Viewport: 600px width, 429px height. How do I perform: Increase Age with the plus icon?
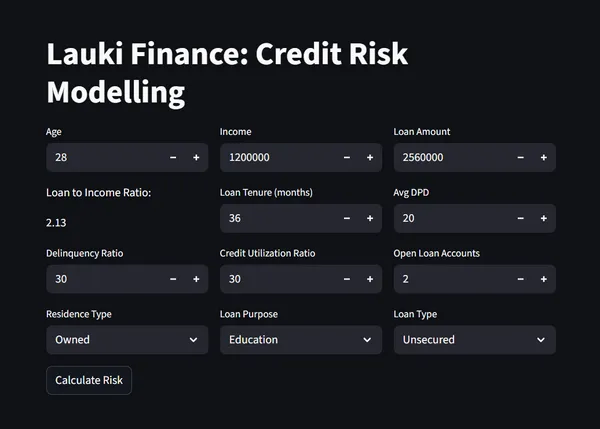[196, 158]
